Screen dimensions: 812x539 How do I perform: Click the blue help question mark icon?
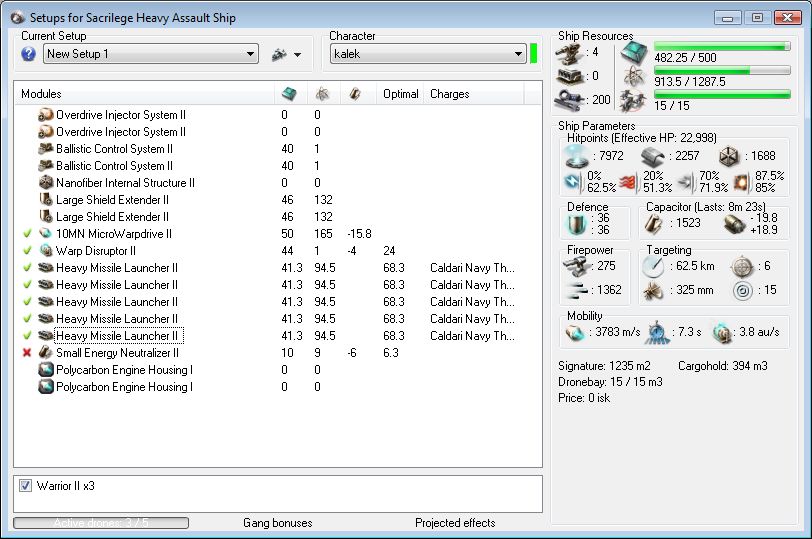click(28, 54)
